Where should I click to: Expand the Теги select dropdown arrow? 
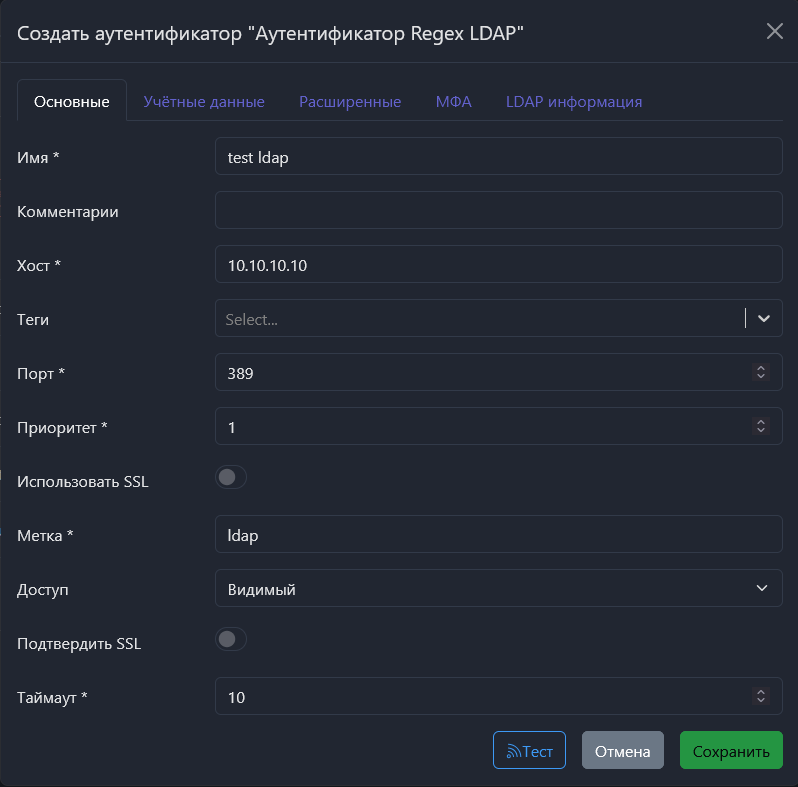click(764, 318)
